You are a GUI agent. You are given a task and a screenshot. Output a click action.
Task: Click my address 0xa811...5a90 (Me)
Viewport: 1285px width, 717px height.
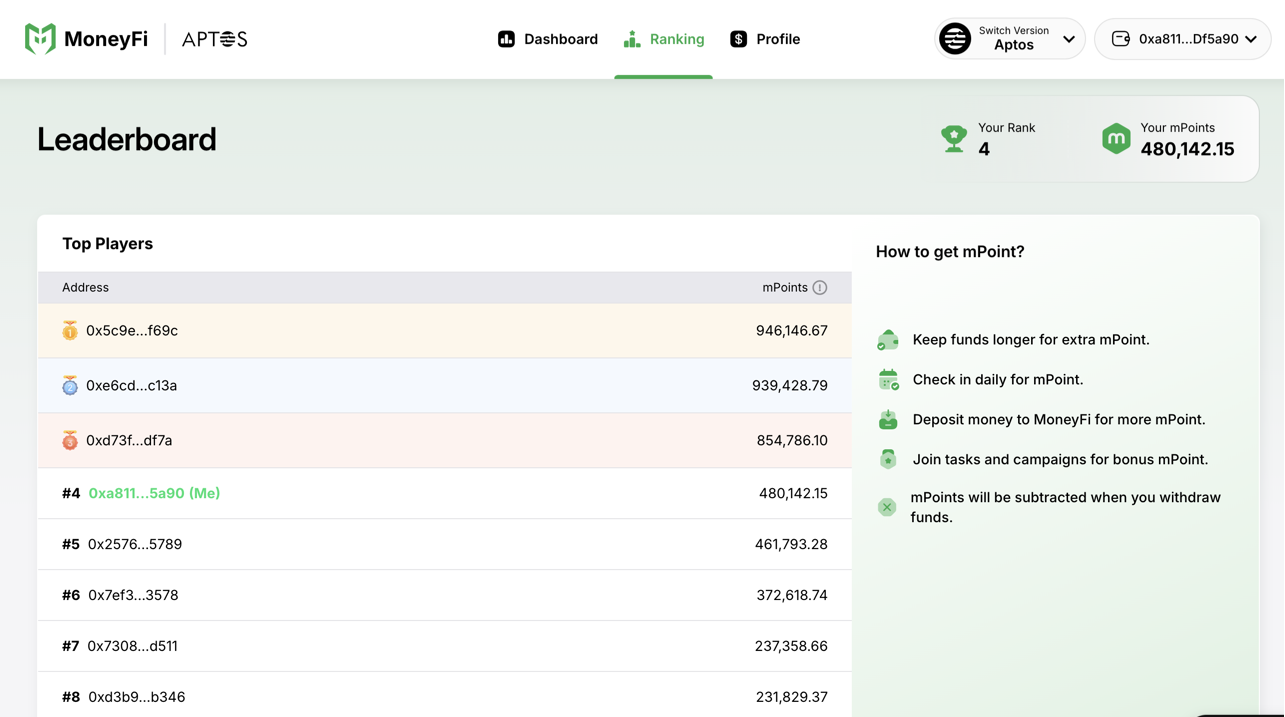click(154, 493)
